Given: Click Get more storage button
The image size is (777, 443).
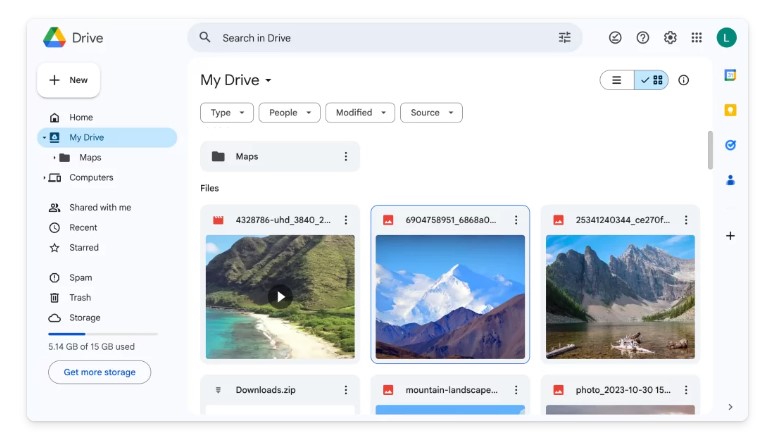Looking at the screenshot, I should pyautogui.click(x=99, y=372).
